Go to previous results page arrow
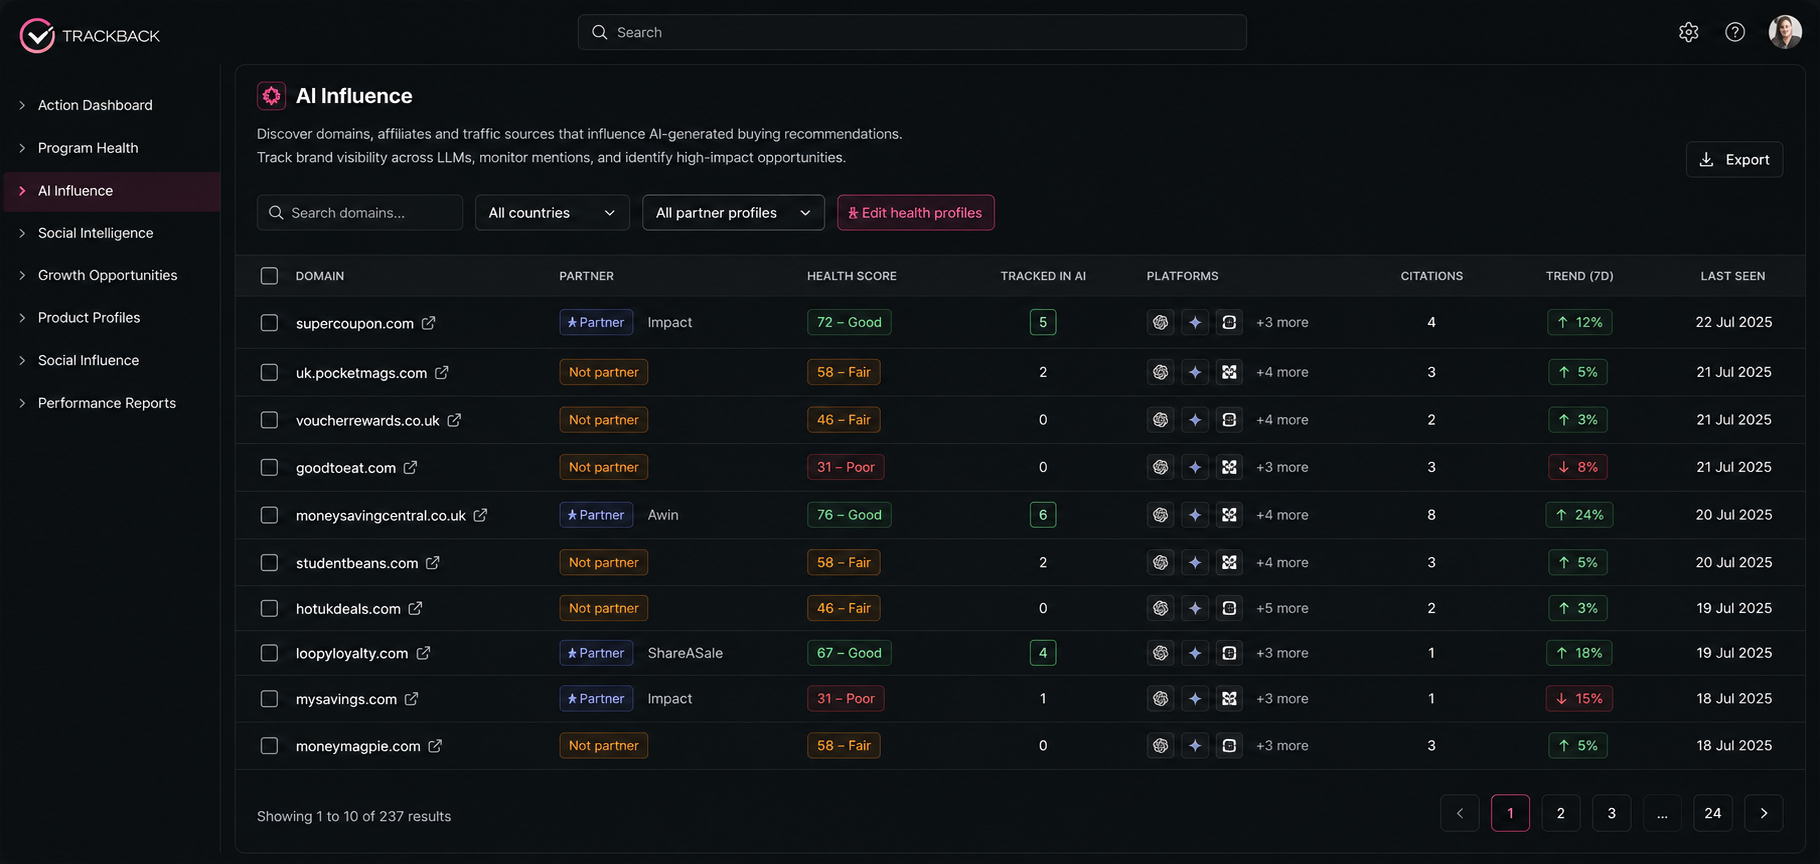This screenshot has height=864, width=1820. 1460,813
